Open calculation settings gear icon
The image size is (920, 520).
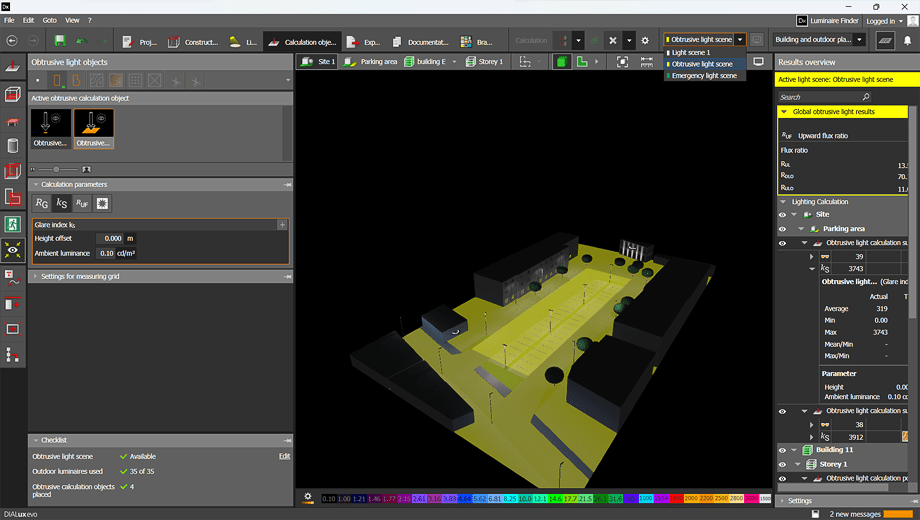pyautogui.click(x=645, y=41)
